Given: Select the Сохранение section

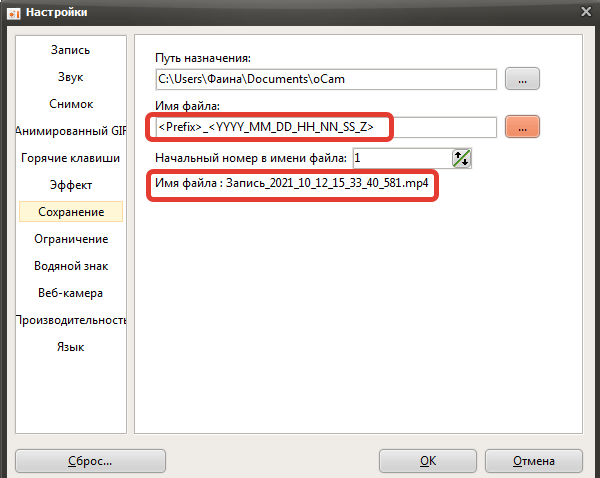Looking at the screenshot, I should pyautogui.click(x=71, y=212).
